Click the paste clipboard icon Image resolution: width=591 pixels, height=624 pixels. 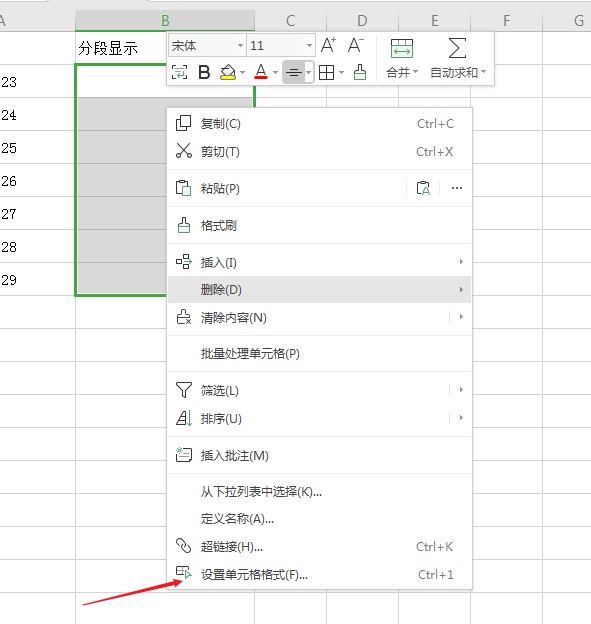pyautogui.click(x=183, y=188)
